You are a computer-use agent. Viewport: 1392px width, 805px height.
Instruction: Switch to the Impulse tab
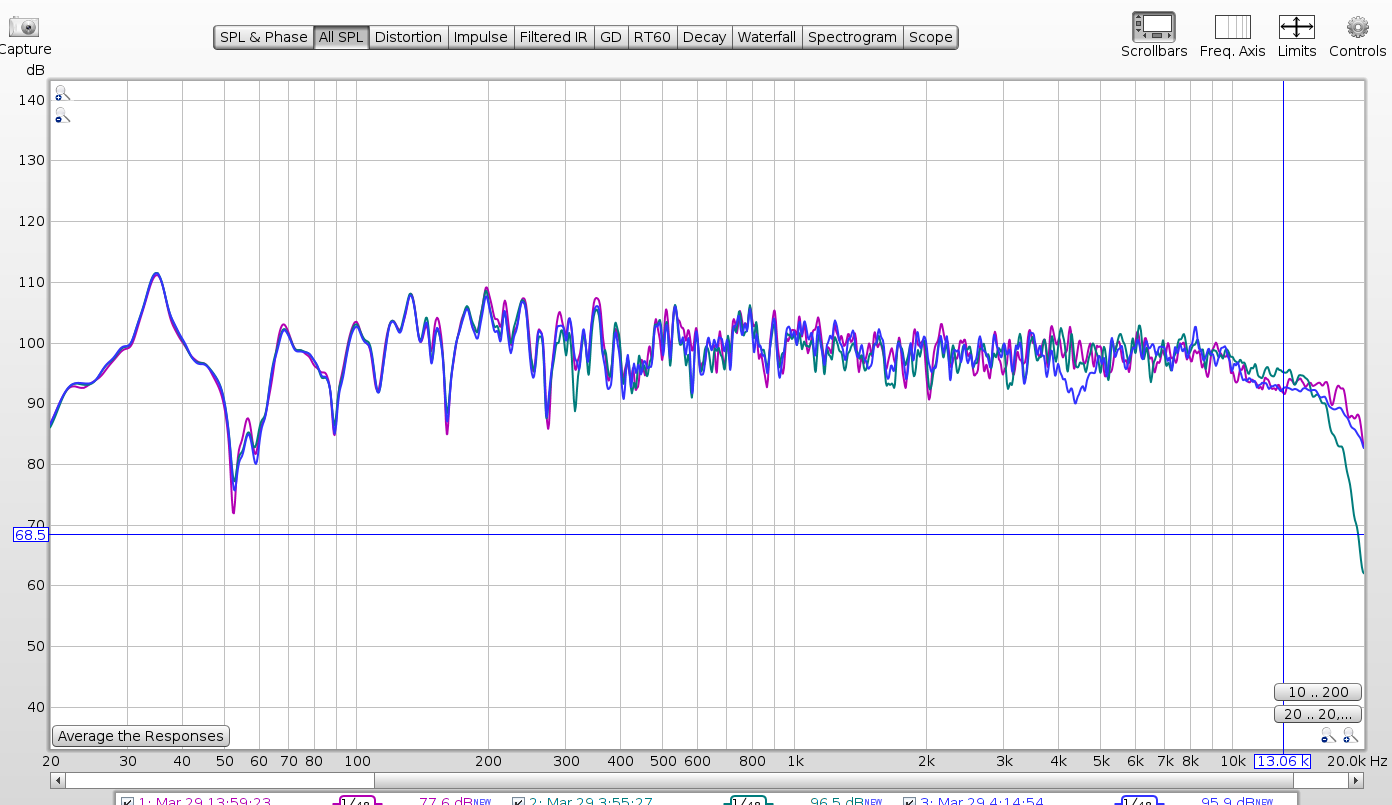[x=480, y=37]
